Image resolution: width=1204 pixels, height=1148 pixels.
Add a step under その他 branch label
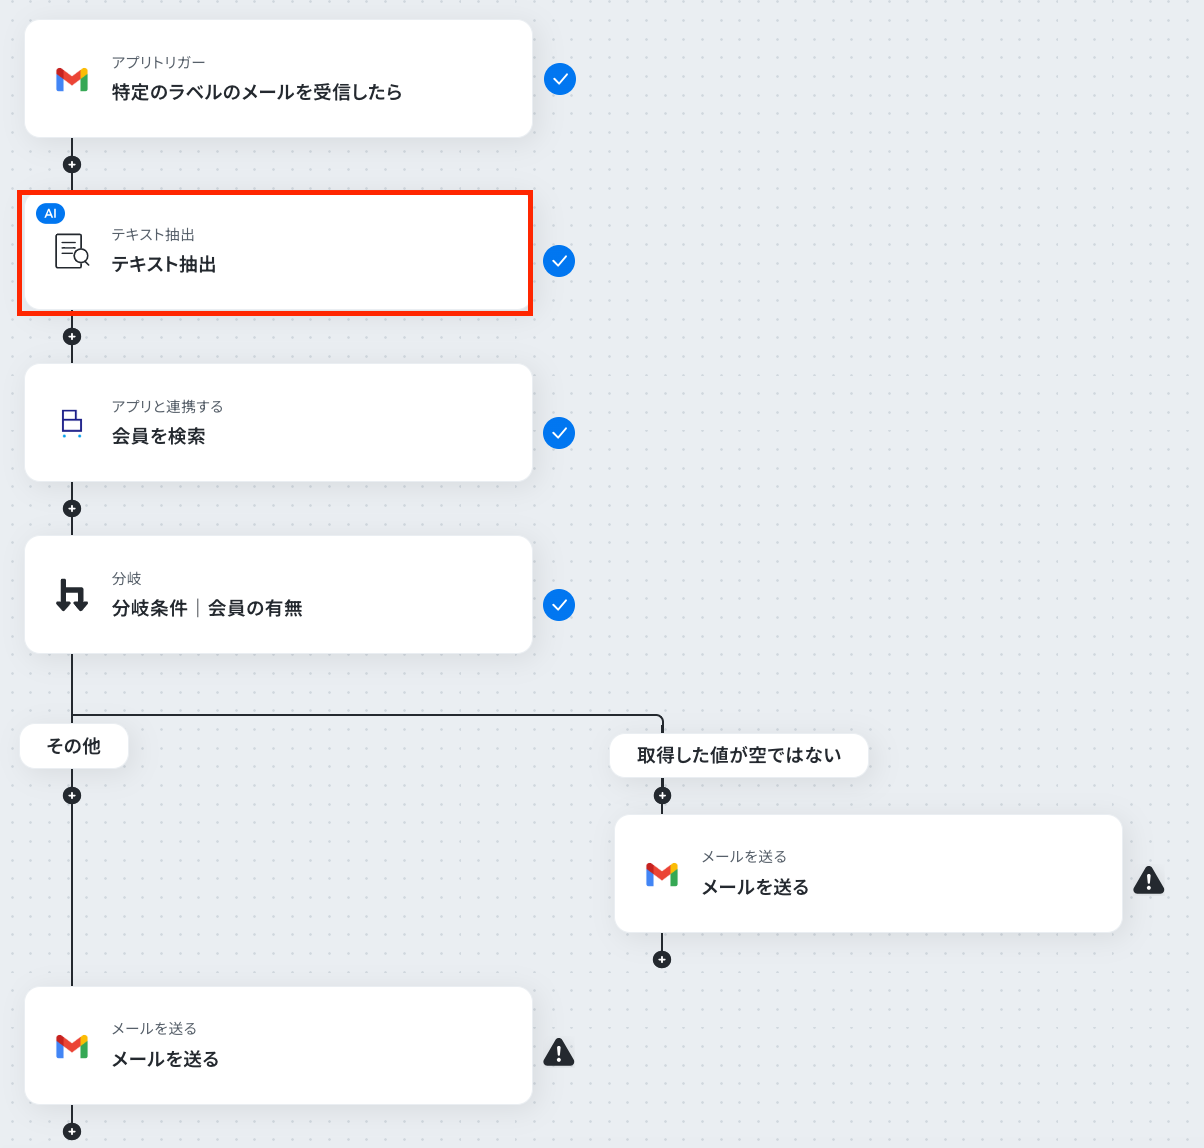[x=72, y=796]
